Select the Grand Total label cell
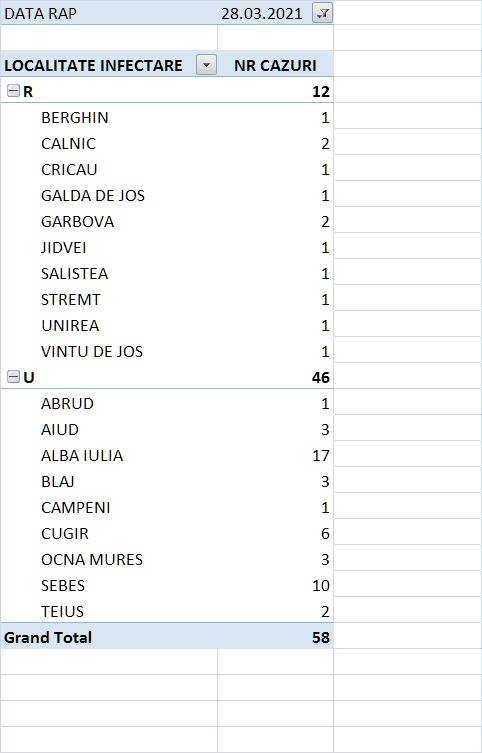Viewport: 482px width, 753px height. pyautogui.click(x=109, y=638)
